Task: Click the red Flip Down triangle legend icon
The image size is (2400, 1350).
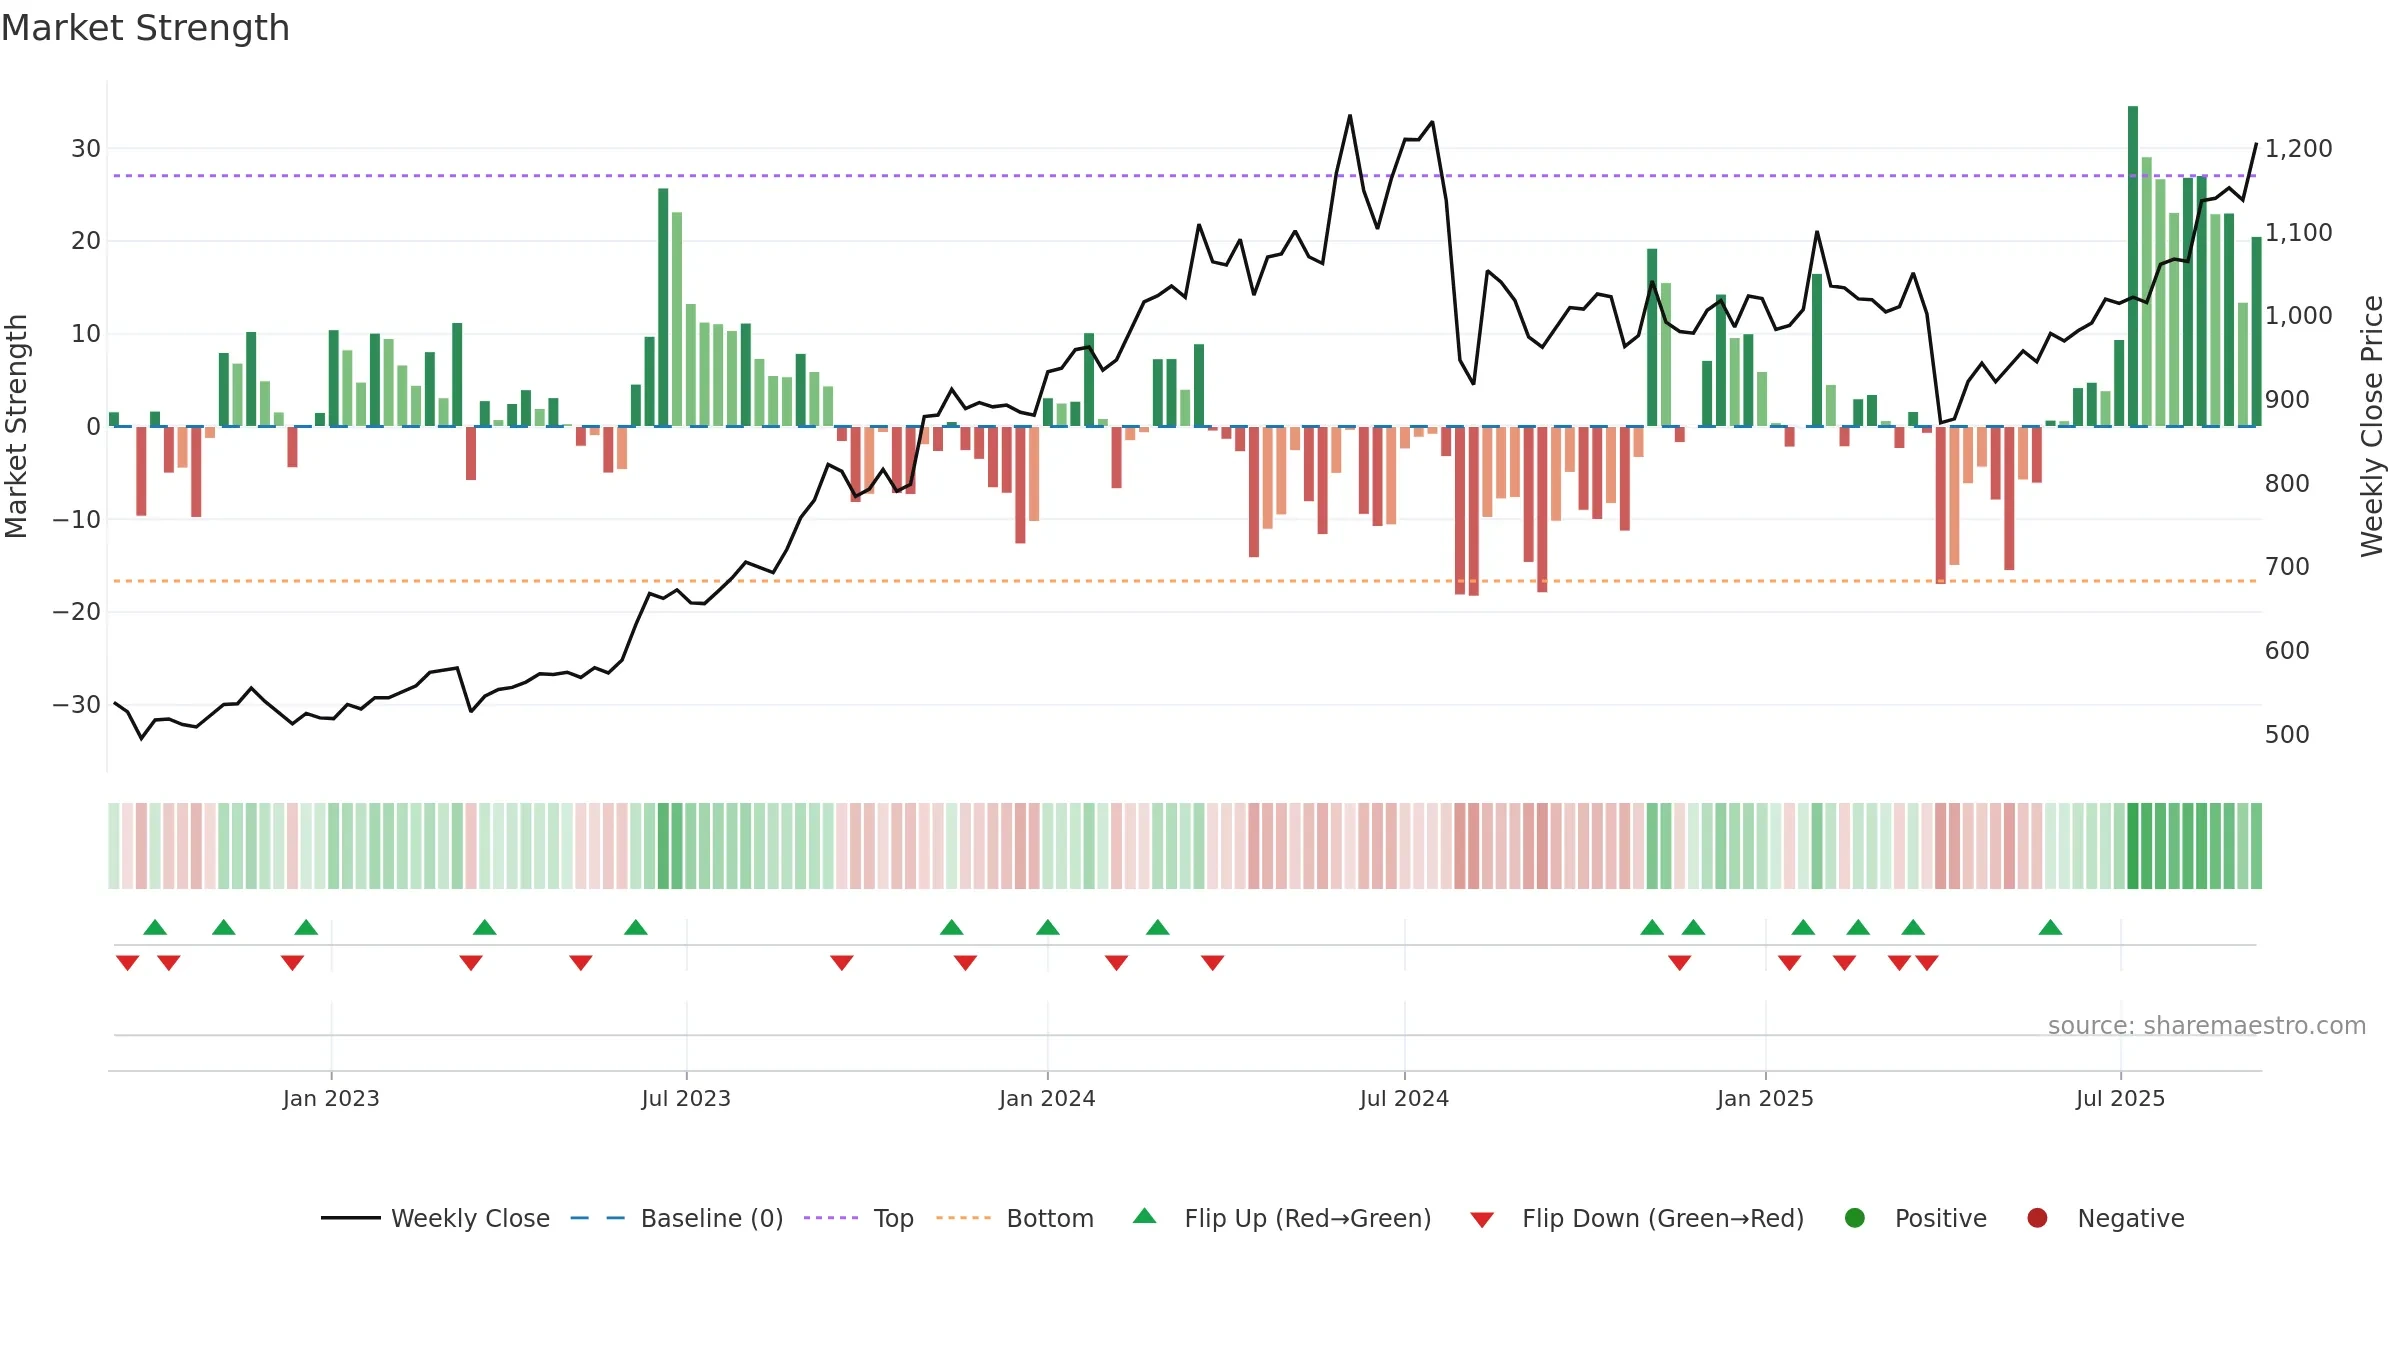Action: click(1482, 1220)
